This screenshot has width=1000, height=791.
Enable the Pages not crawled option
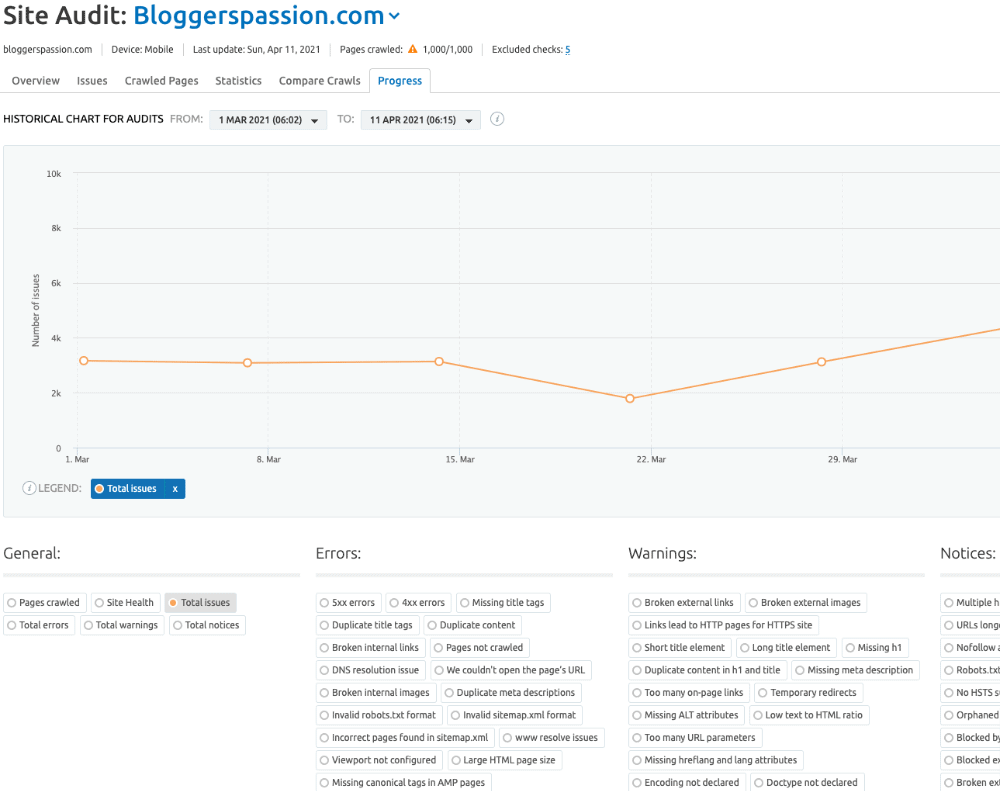[480, 647]
